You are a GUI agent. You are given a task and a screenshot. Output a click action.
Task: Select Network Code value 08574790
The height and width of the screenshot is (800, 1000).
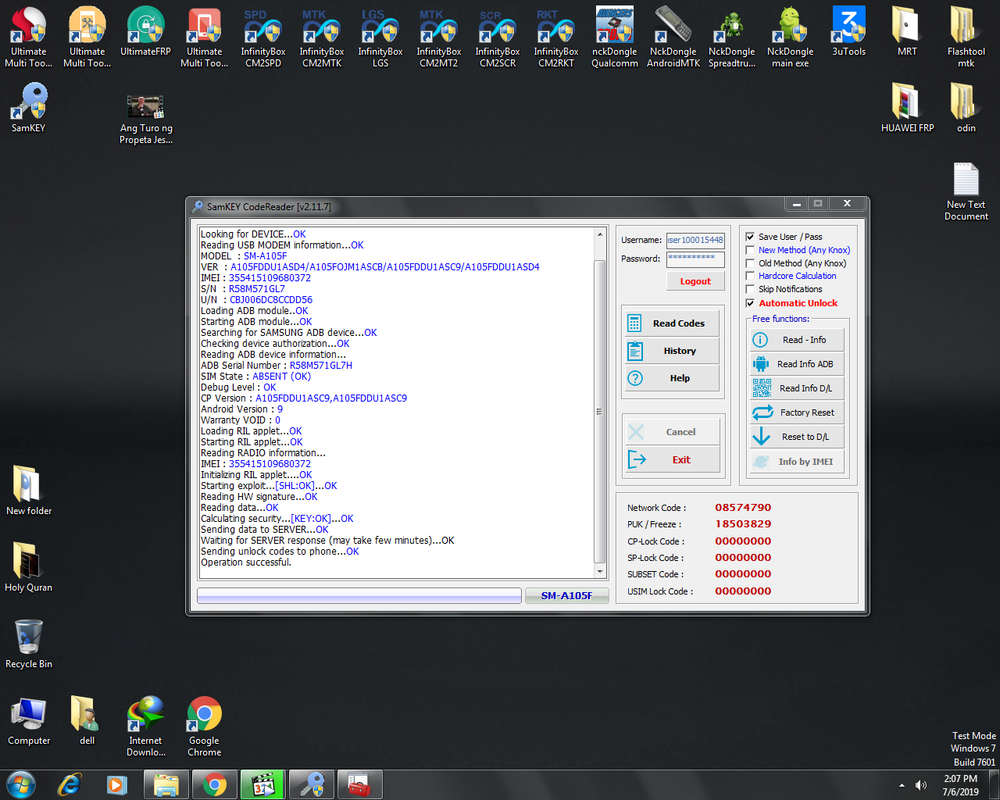pyautogui.click(x=743, y=508)
